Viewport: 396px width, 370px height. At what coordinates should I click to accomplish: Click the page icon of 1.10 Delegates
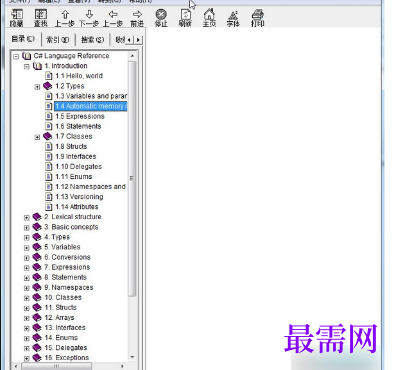click(x=49, y=166)
